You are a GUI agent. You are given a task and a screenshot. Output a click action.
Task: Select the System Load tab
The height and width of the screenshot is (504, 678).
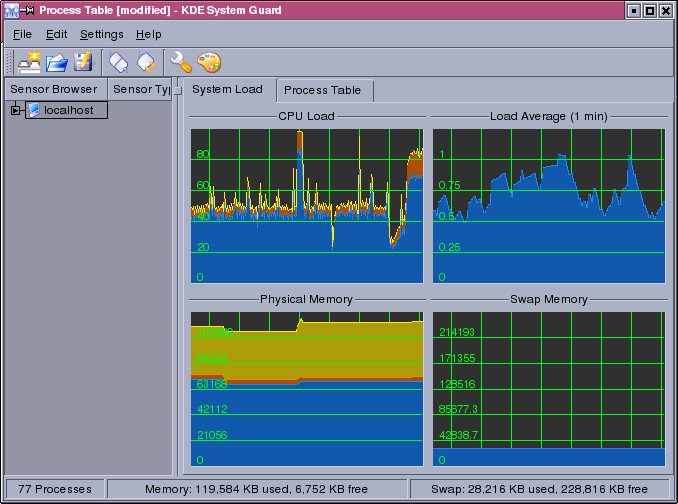227,89
